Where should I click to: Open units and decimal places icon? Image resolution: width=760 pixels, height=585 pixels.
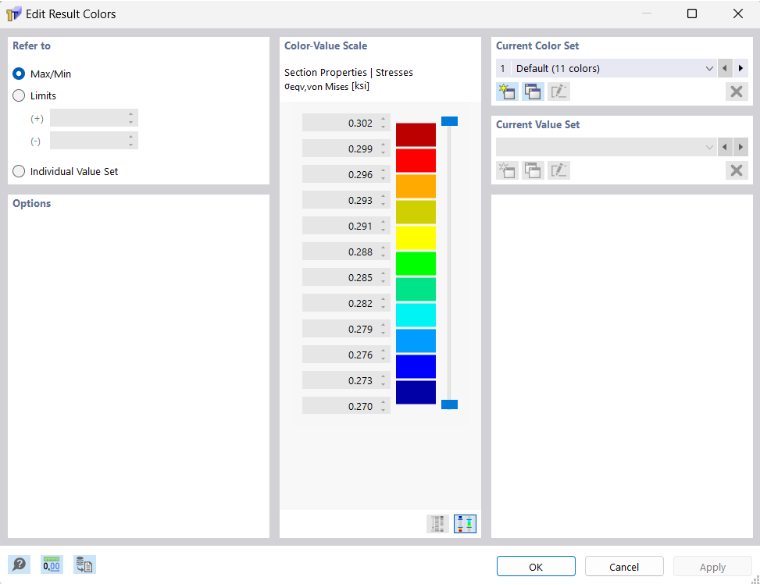[51, 565]
